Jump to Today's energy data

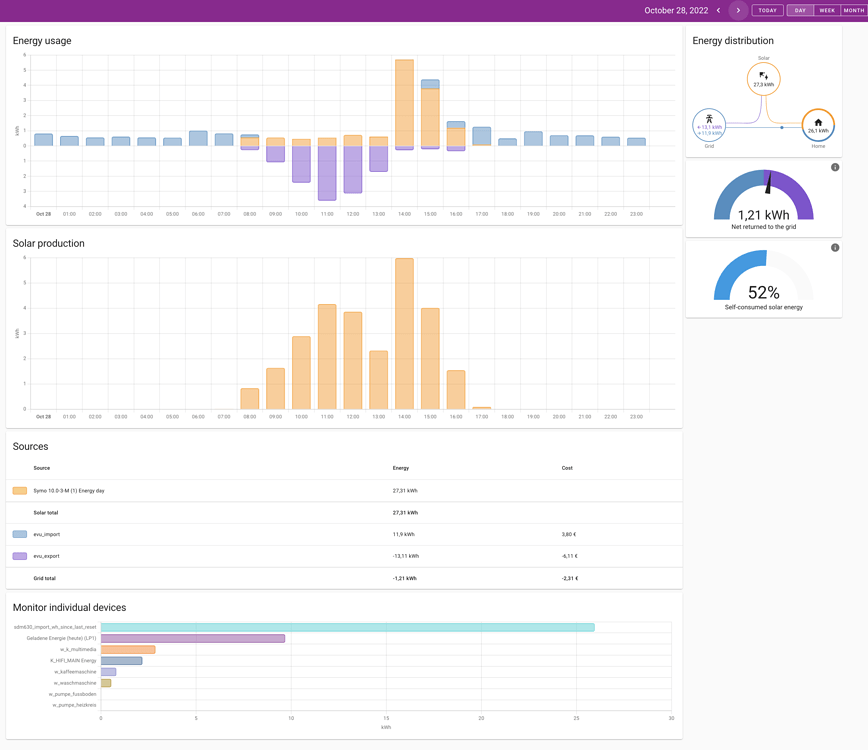(x=767, y=11)
